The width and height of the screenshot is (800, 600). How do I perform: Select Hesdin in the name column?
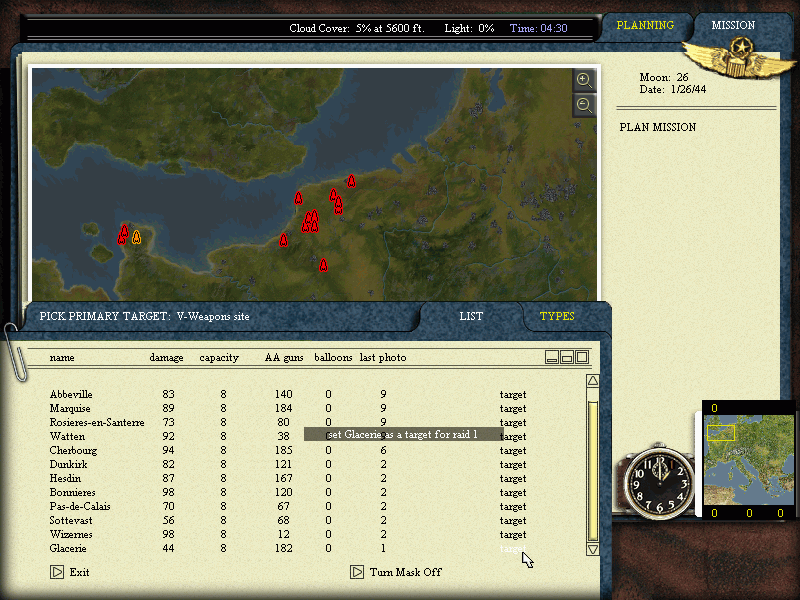(65, 479)
